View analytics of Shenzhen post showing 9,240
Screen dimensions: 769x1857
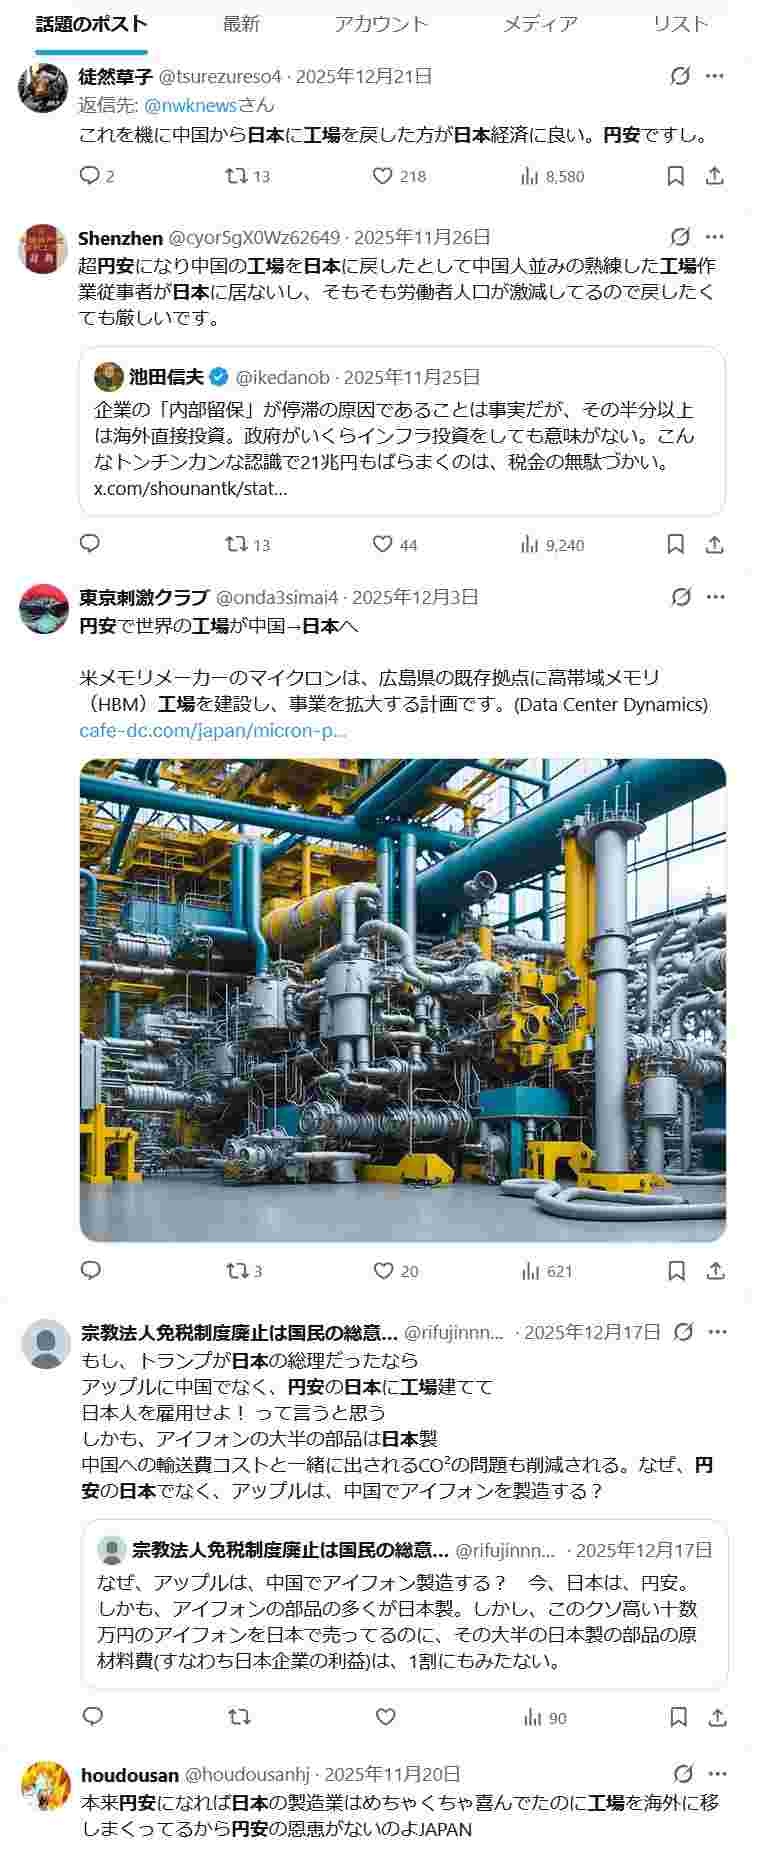tap(552, 544)
